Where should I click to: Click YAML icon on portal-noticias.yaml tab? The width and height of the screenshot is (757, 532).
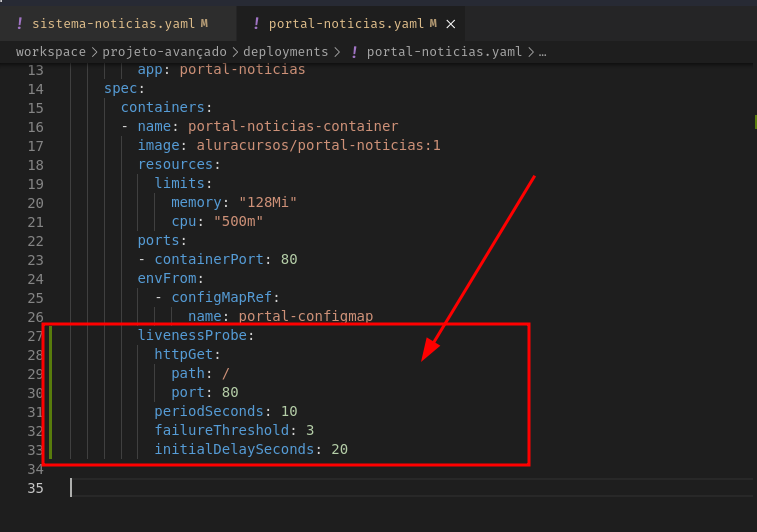click(x=257, y=22)
